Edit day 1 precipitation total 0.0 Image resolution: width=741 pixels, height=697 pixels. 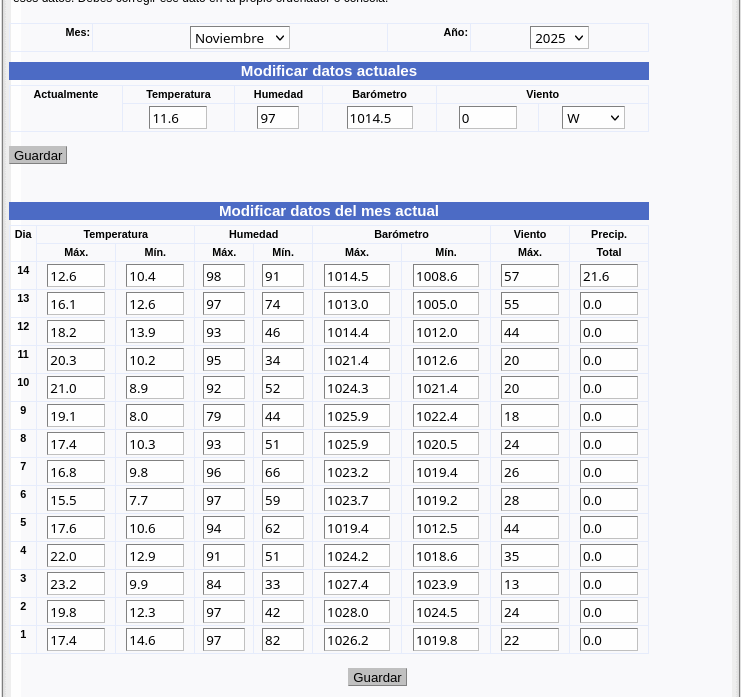609,640
